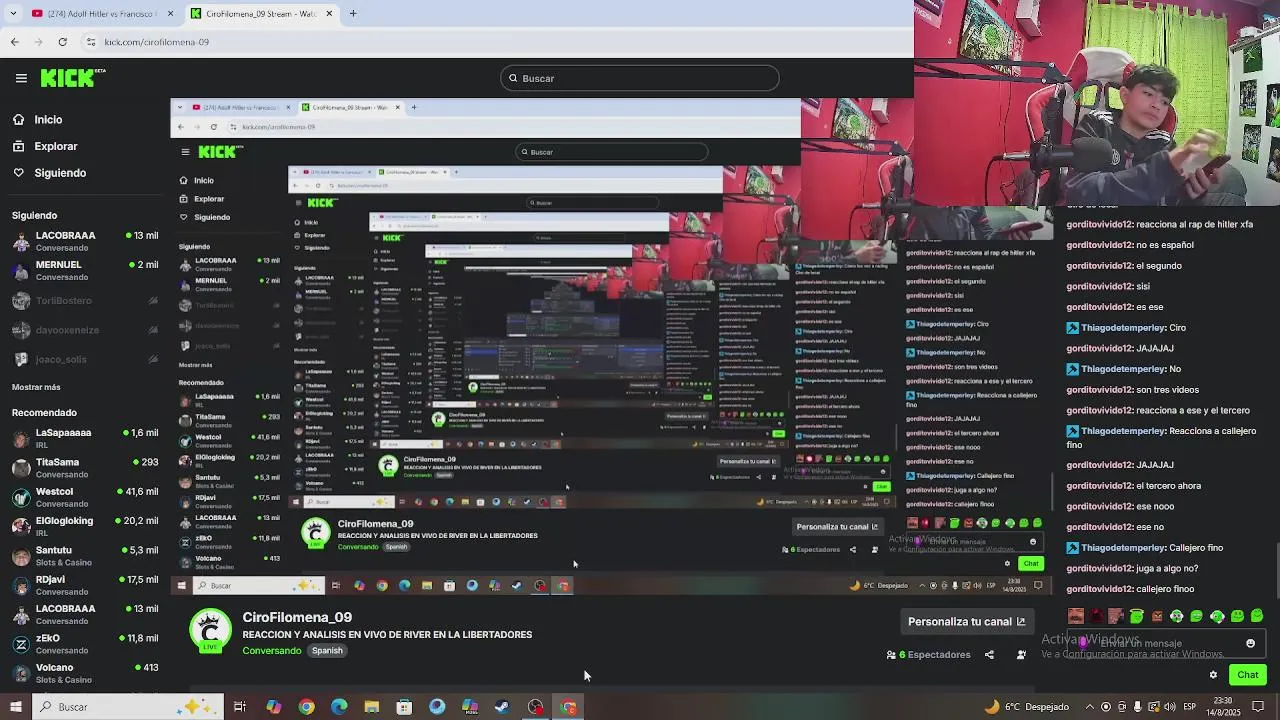Open the browser tab search dropdown
The image size is (1280, 720).
click(11, 14)
